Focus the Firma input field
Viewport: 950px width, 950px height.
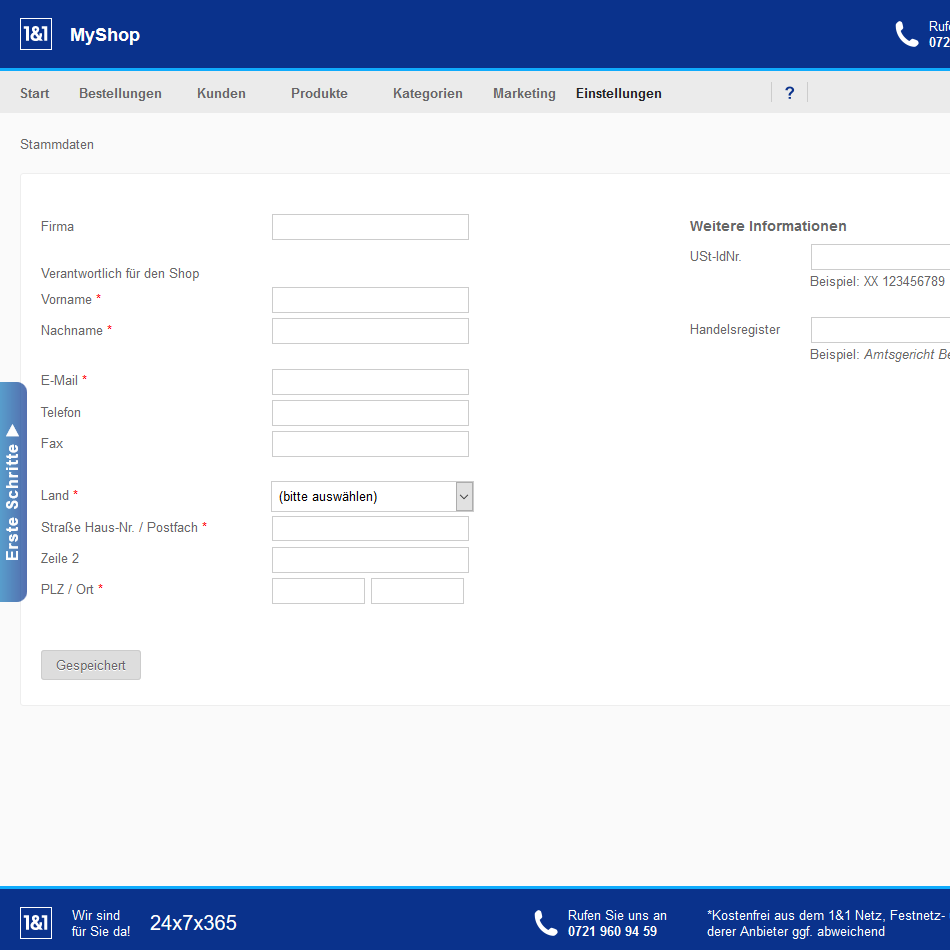tap(370, 227)
